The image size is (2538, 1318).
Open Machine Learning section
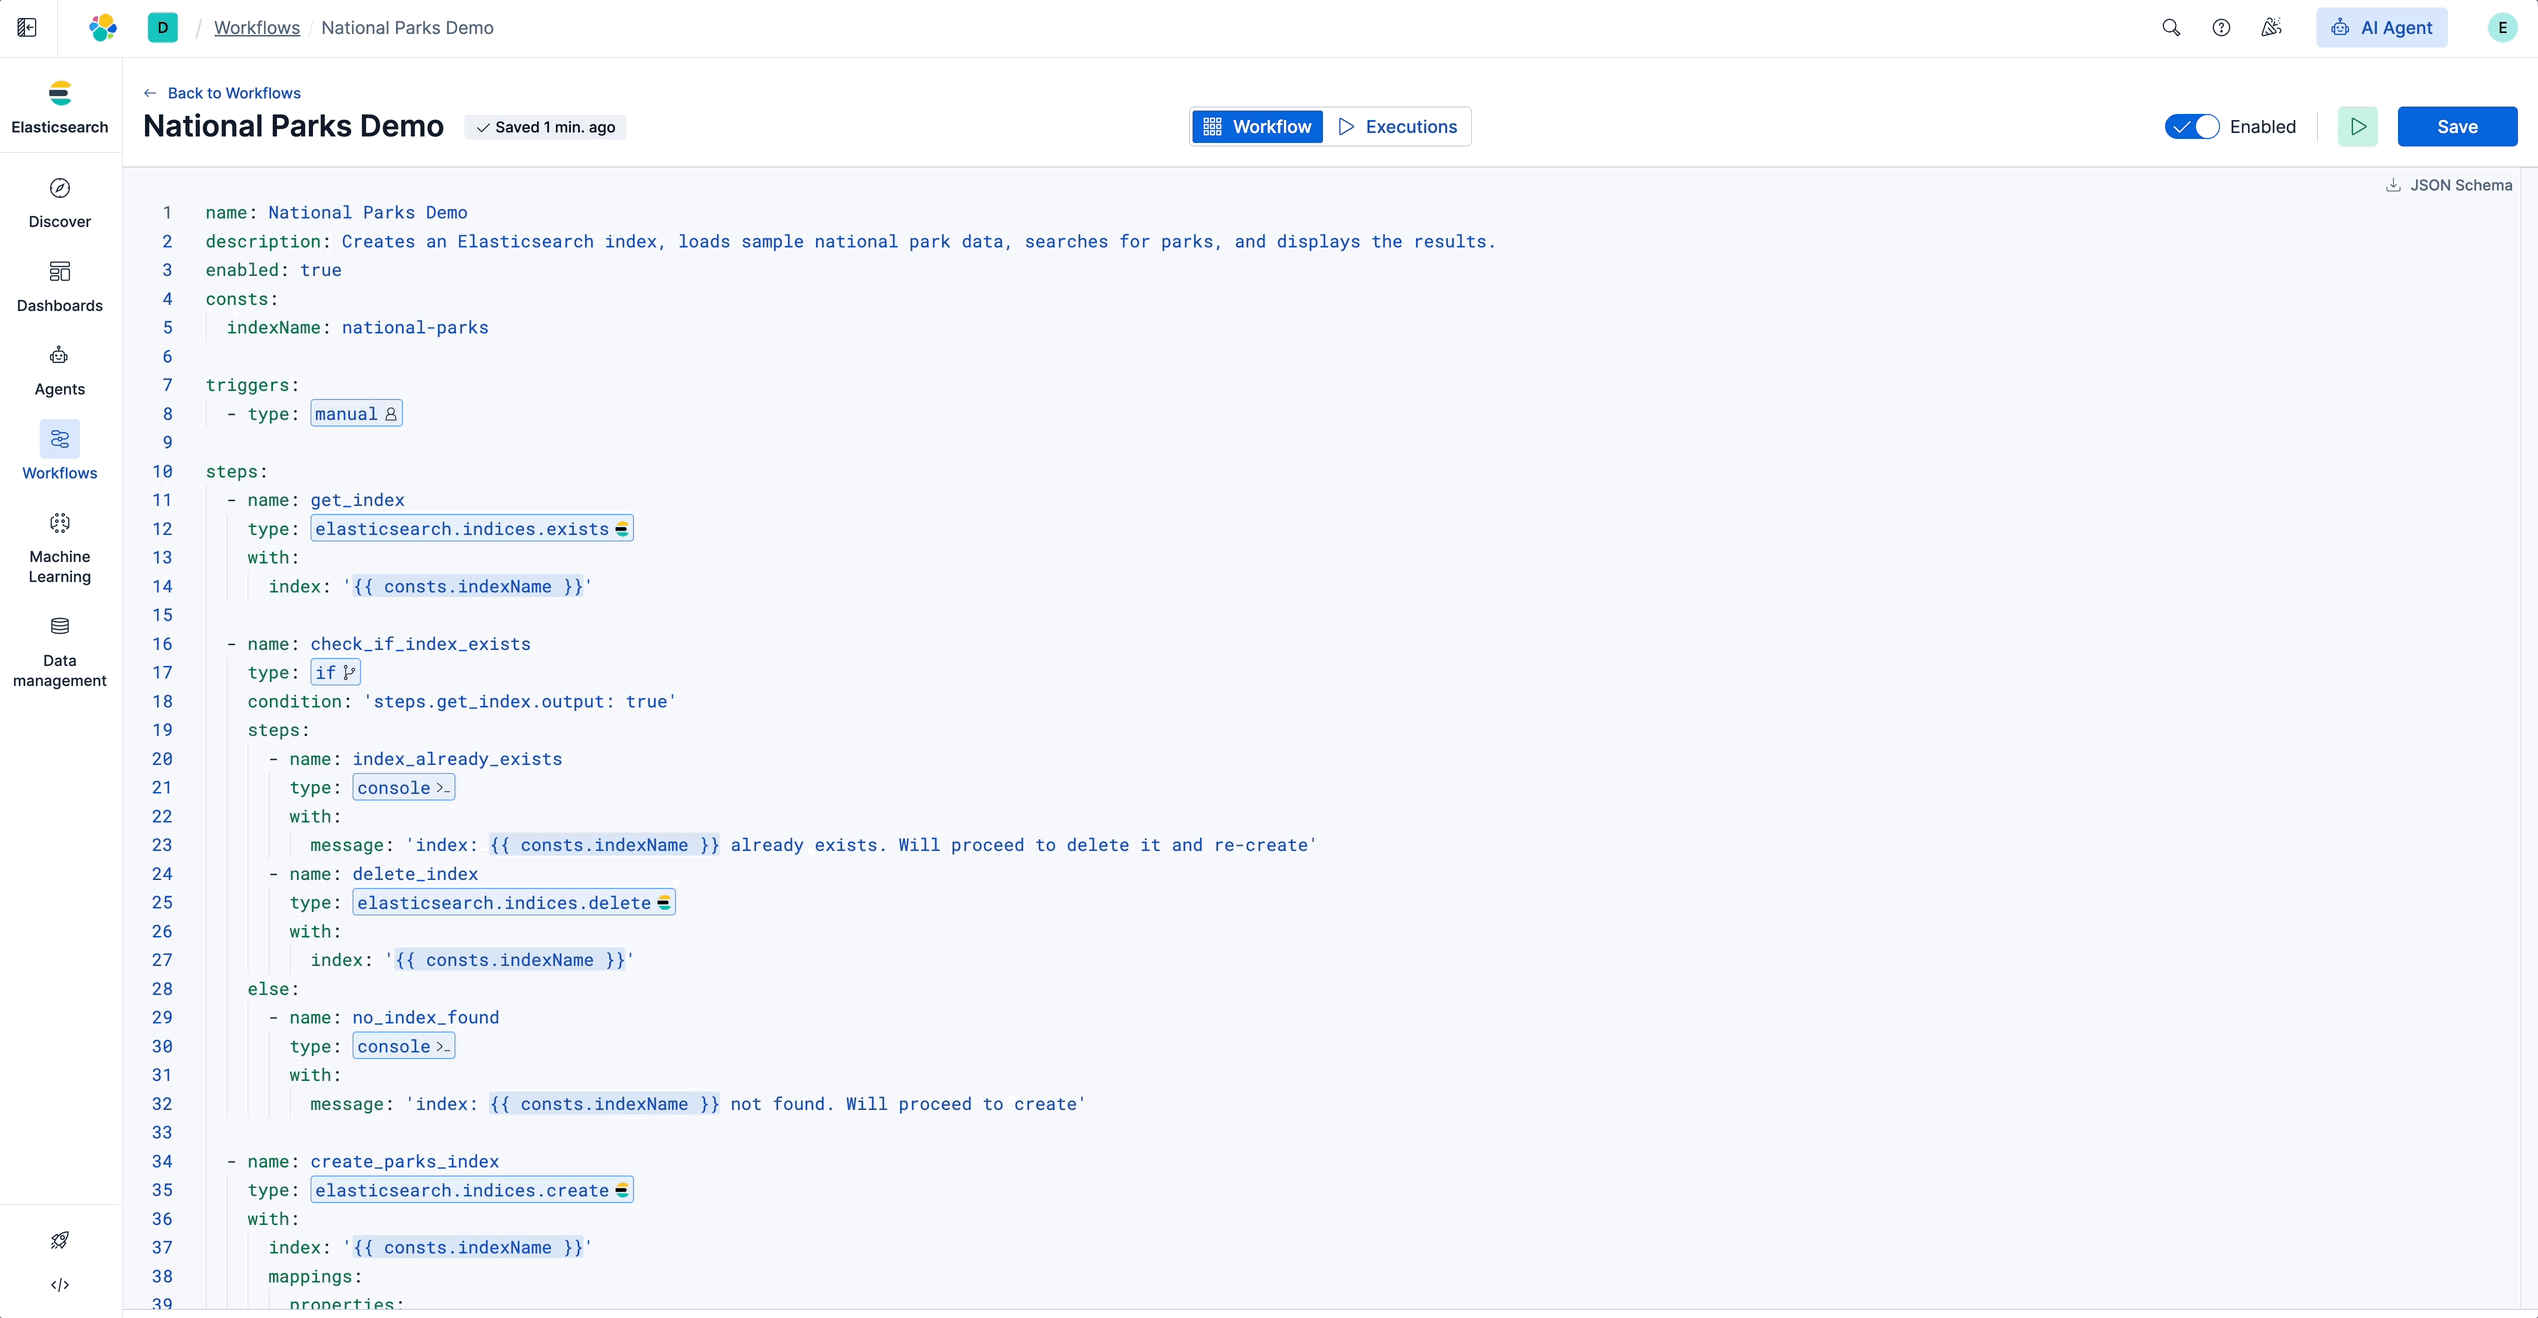click(60, 547)
